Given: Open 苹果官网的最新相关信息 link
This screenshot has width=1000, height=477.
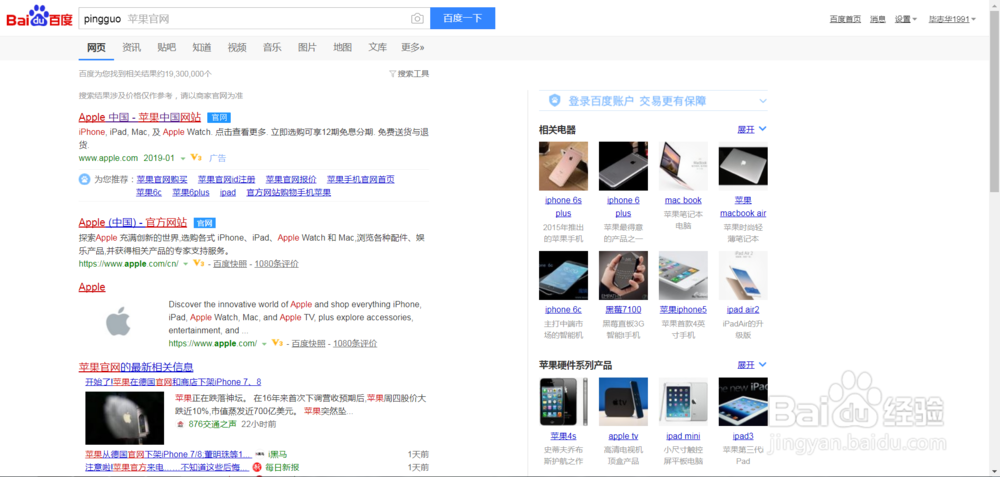Looking at the screenshot, I should pyautogui.click(x=136, y=367).
